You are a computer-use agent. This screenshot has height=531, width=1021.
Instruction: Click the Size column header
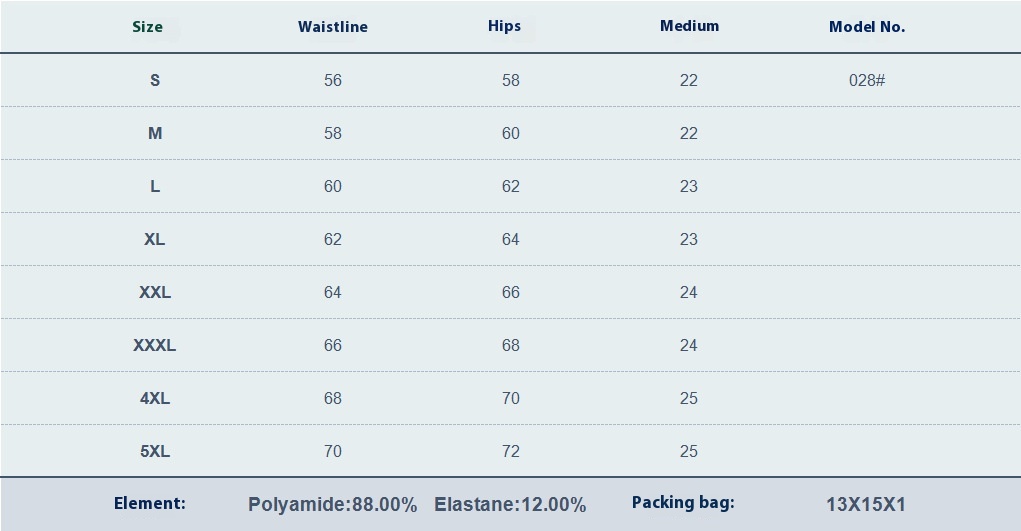(x=147, y=27)
